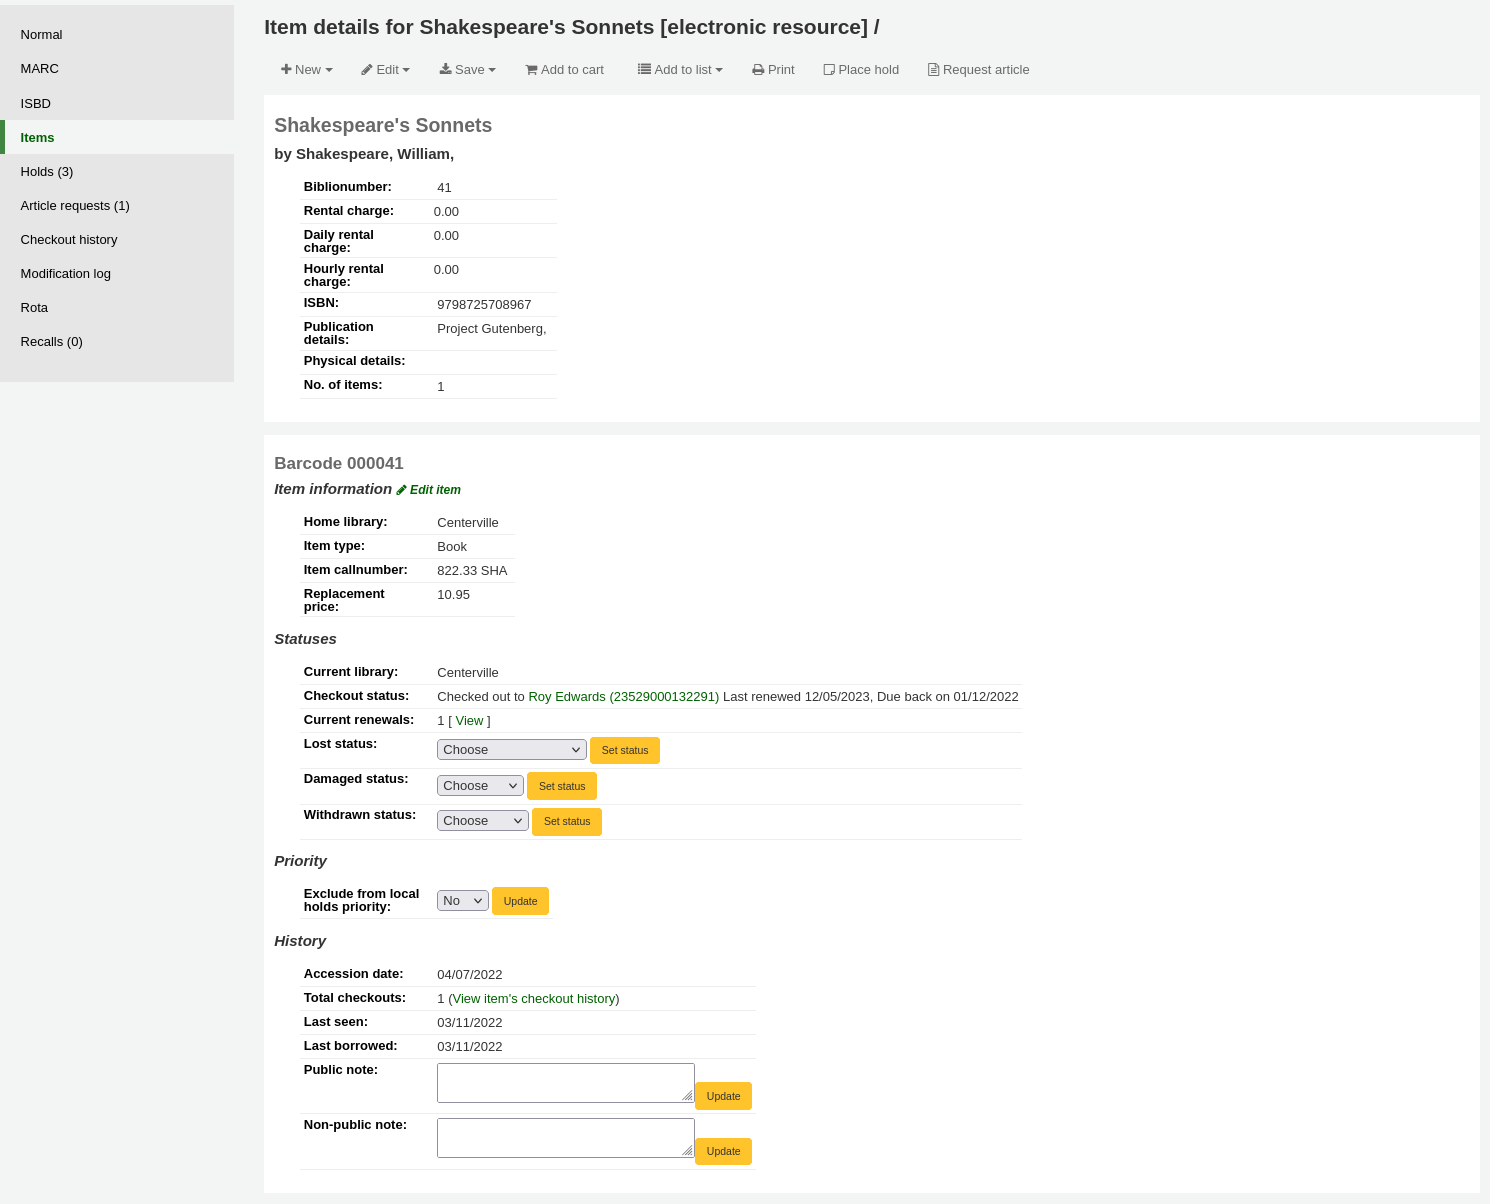Open the New dropdown in toolbar

tap(306, 70)
